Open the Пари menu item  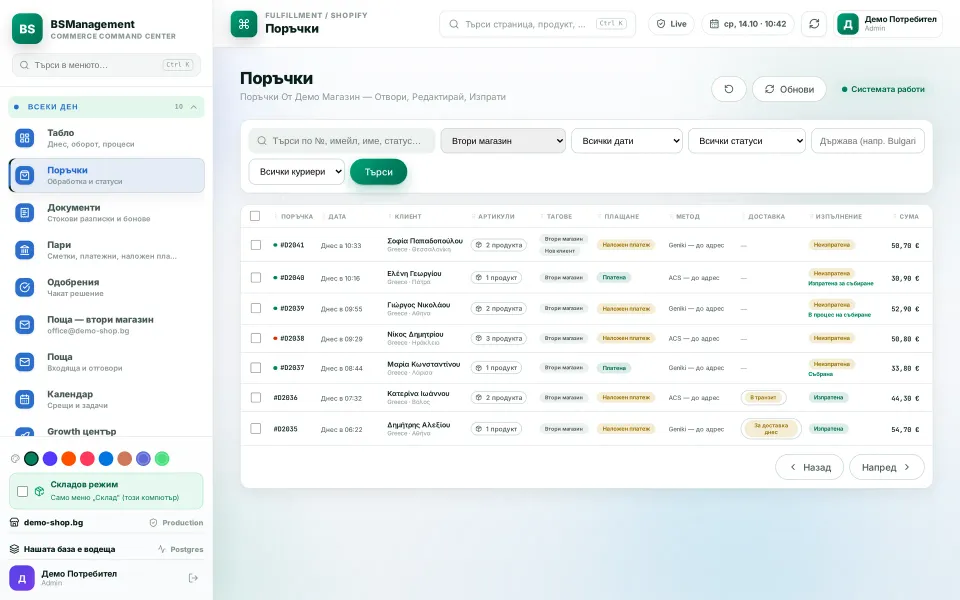106,250
